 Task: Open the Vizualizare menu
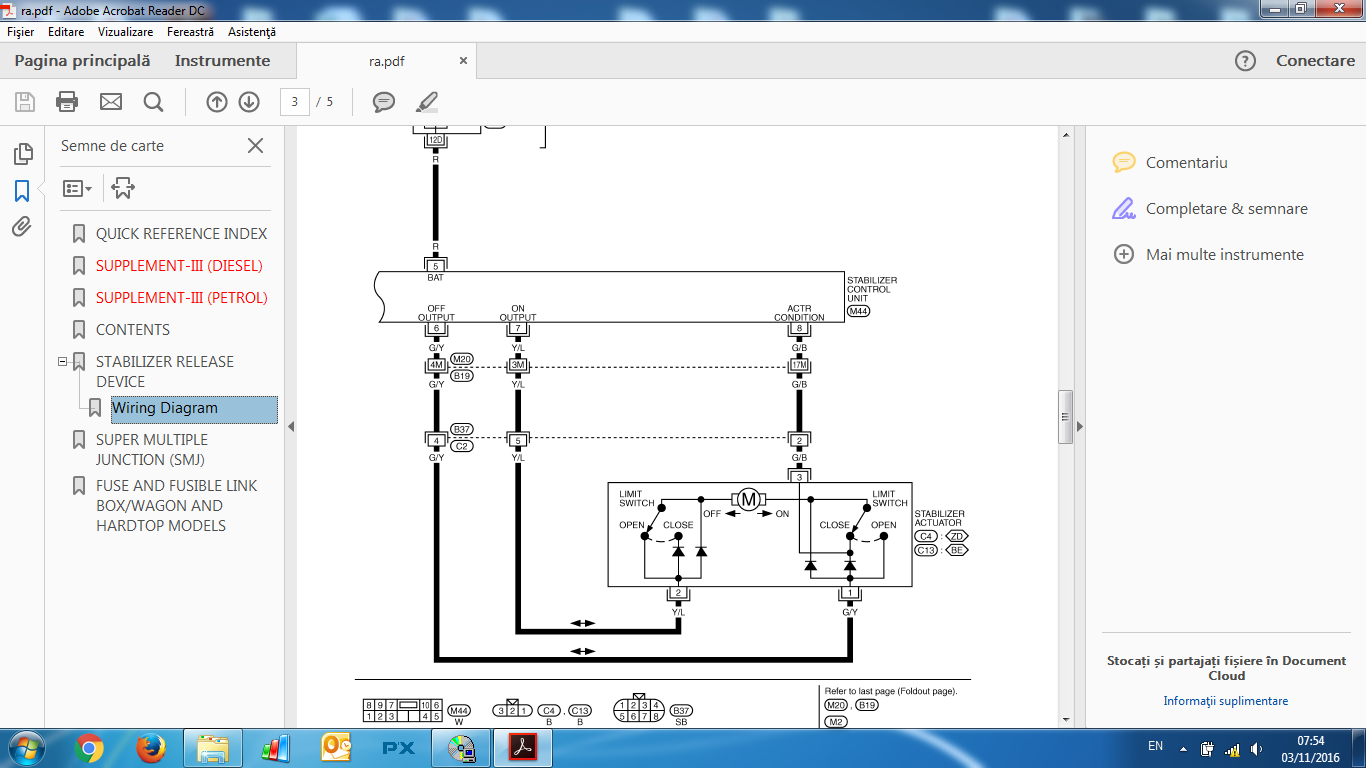click(125, 32)
